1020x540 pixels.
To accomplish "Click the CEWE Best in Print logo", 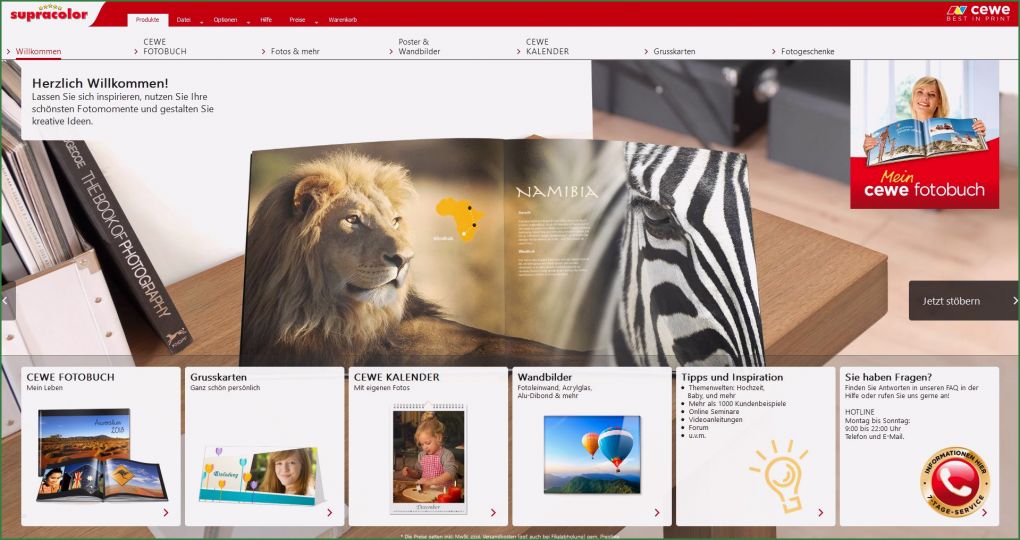I will 978,13.
